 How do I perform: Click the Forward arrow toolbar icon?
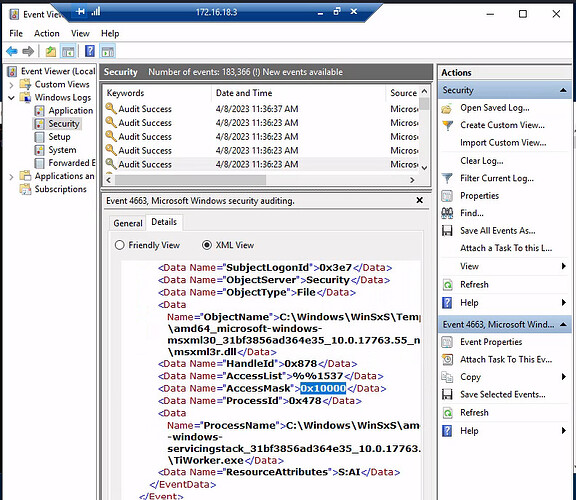click(28, 51)
